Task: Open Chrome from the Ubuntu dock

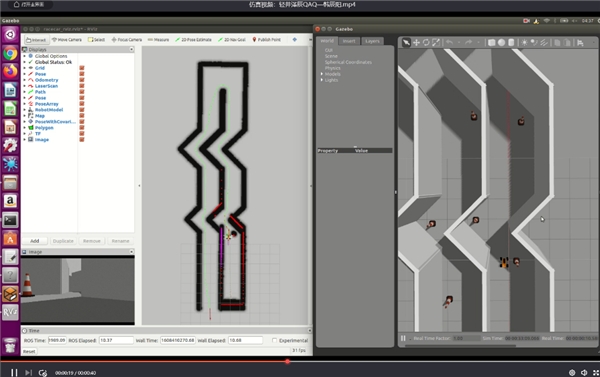Action: click(10, 53)
